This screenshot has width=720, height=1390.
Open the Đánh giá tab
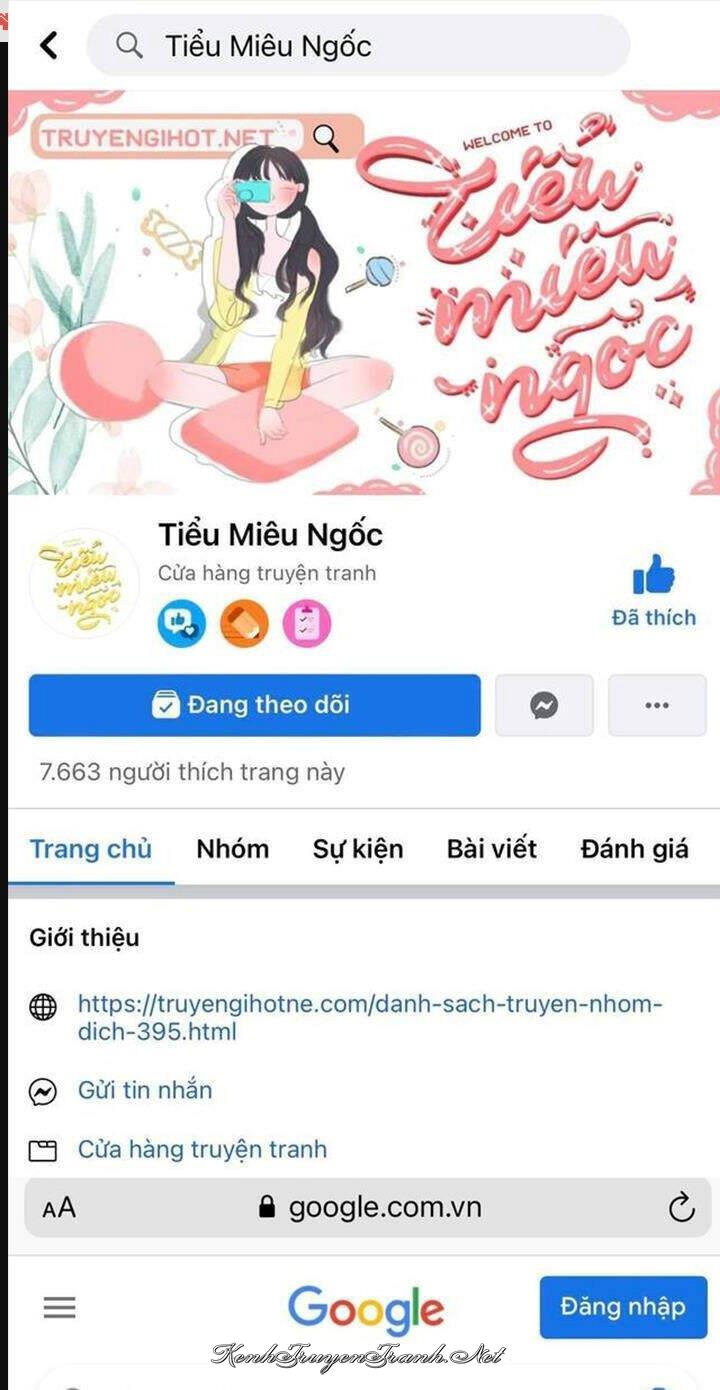(x=634, y=849)
